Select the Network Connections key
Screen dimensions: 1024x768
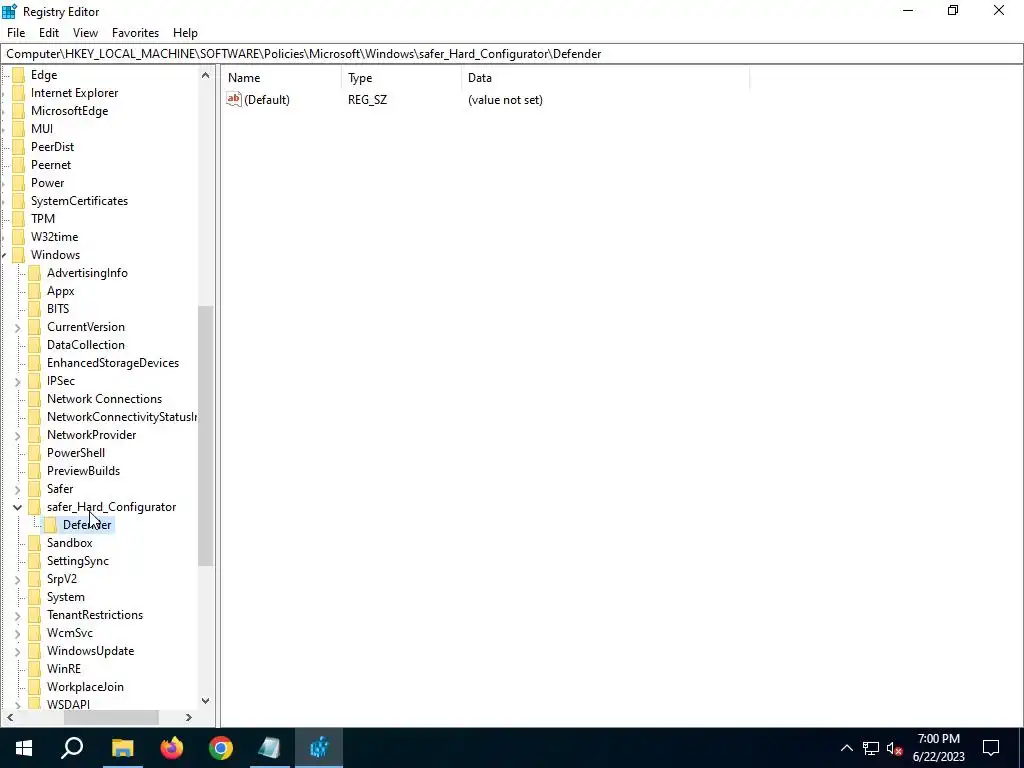click(104, 399)
